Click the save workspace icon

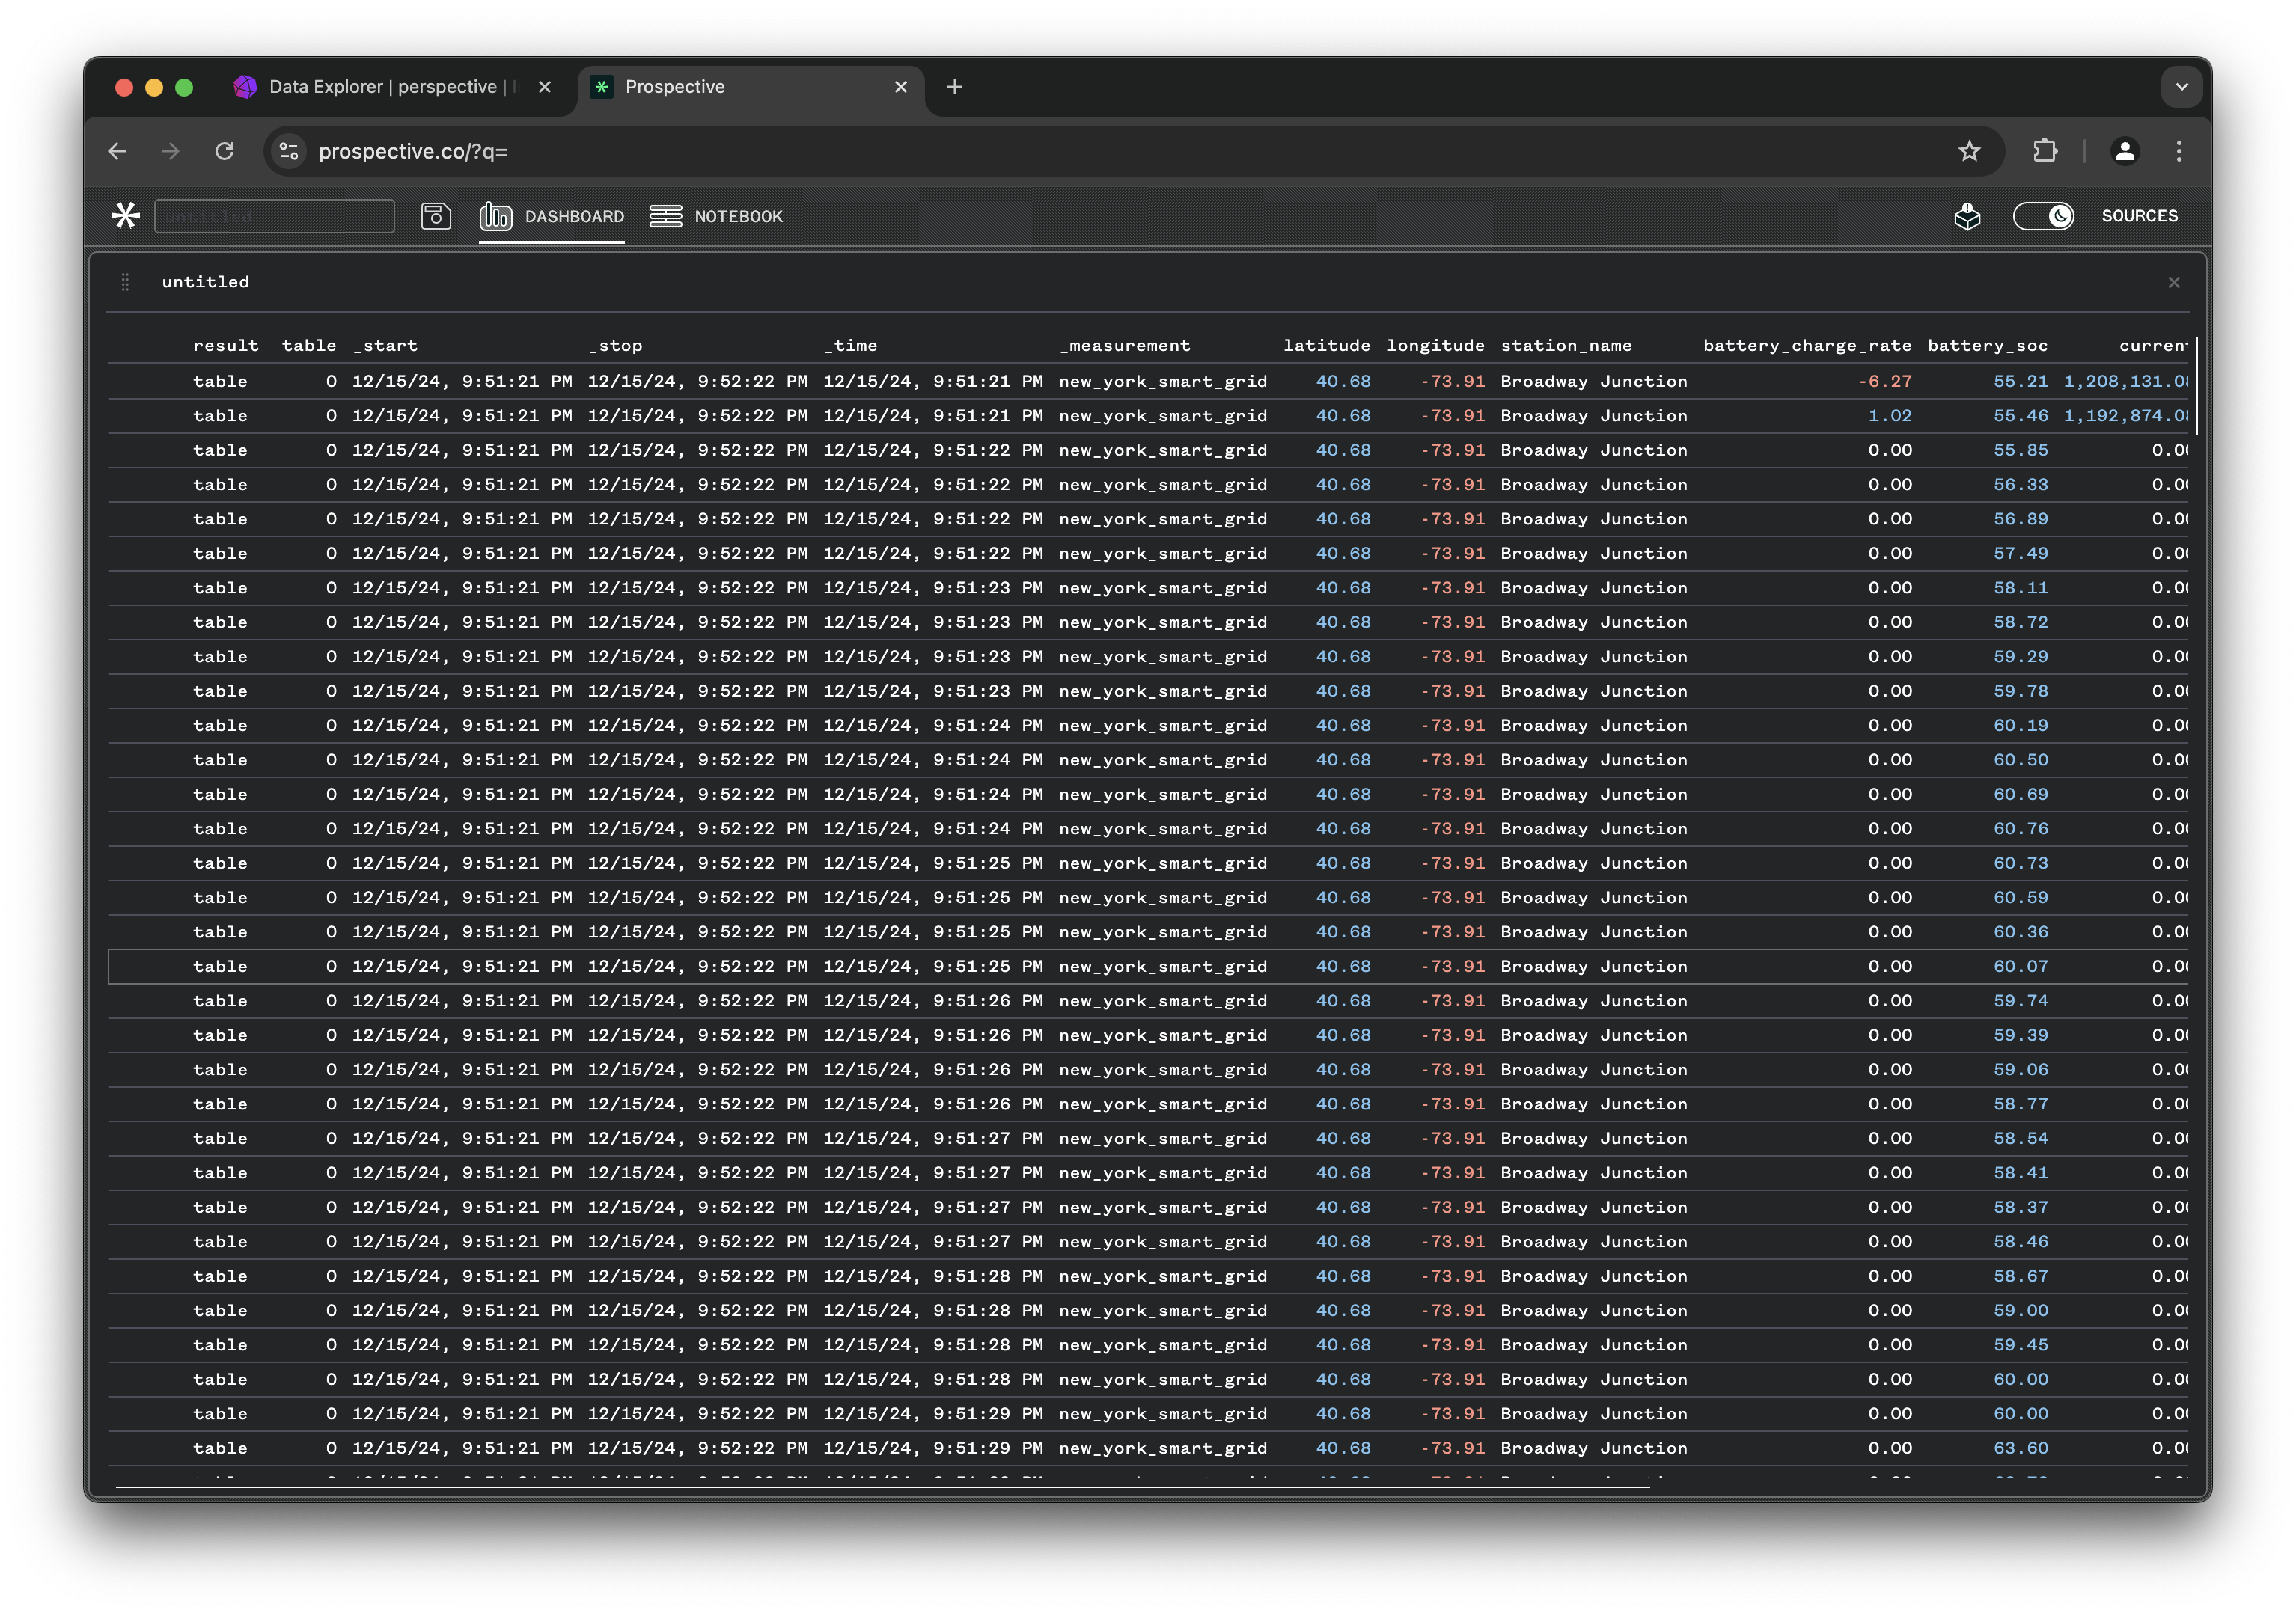(x=436, y=216)
